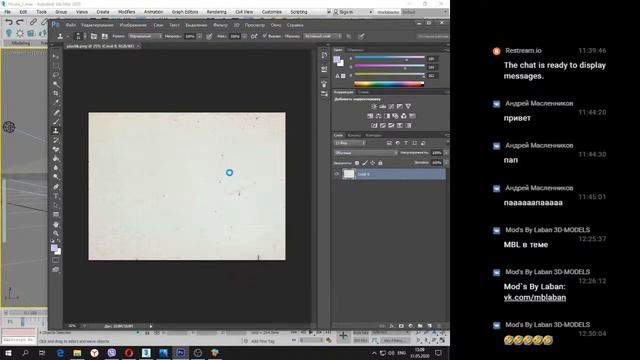
Task: Select the Pen tool
Action: (x=56, y=187)
